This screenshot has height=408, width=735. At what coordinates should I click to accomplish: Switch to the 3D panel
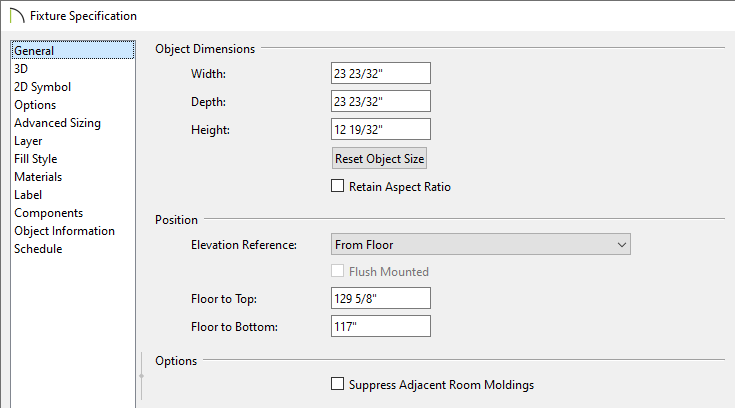[21, 68]
